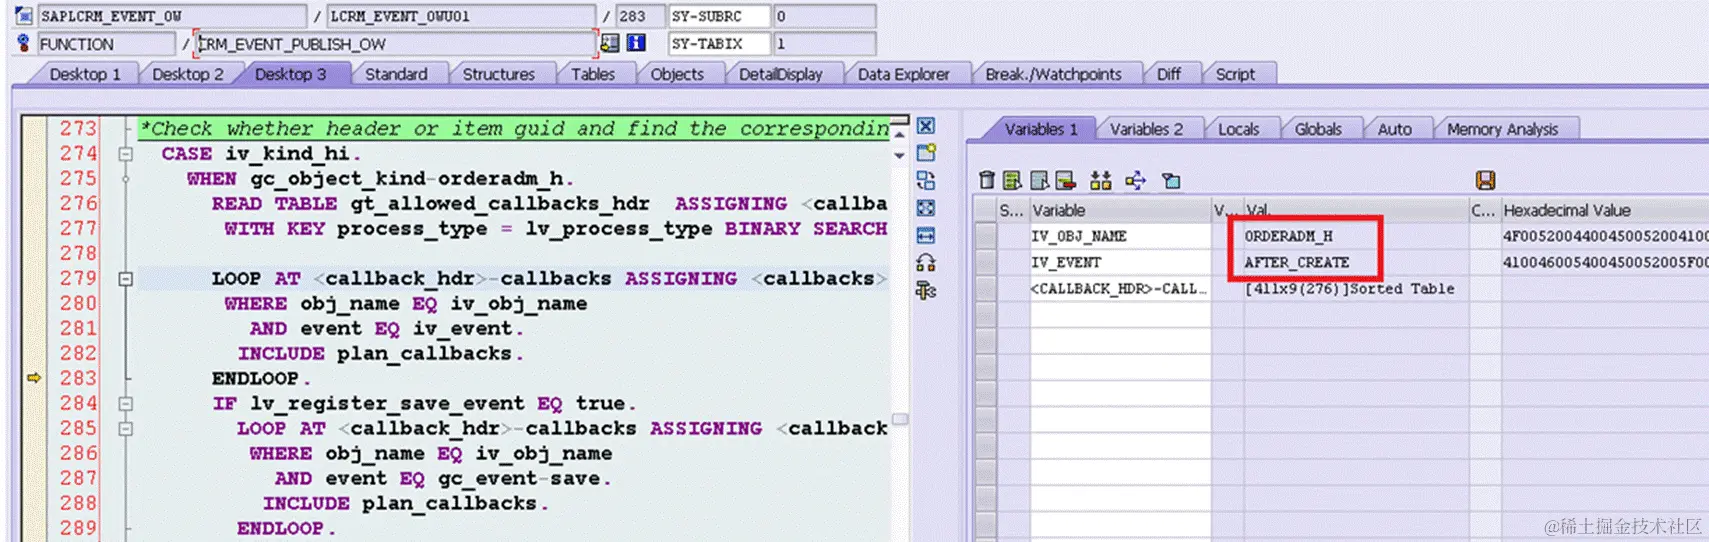
Task: Click the IV_EVENT variable cell
Action: click(1120, 262)
